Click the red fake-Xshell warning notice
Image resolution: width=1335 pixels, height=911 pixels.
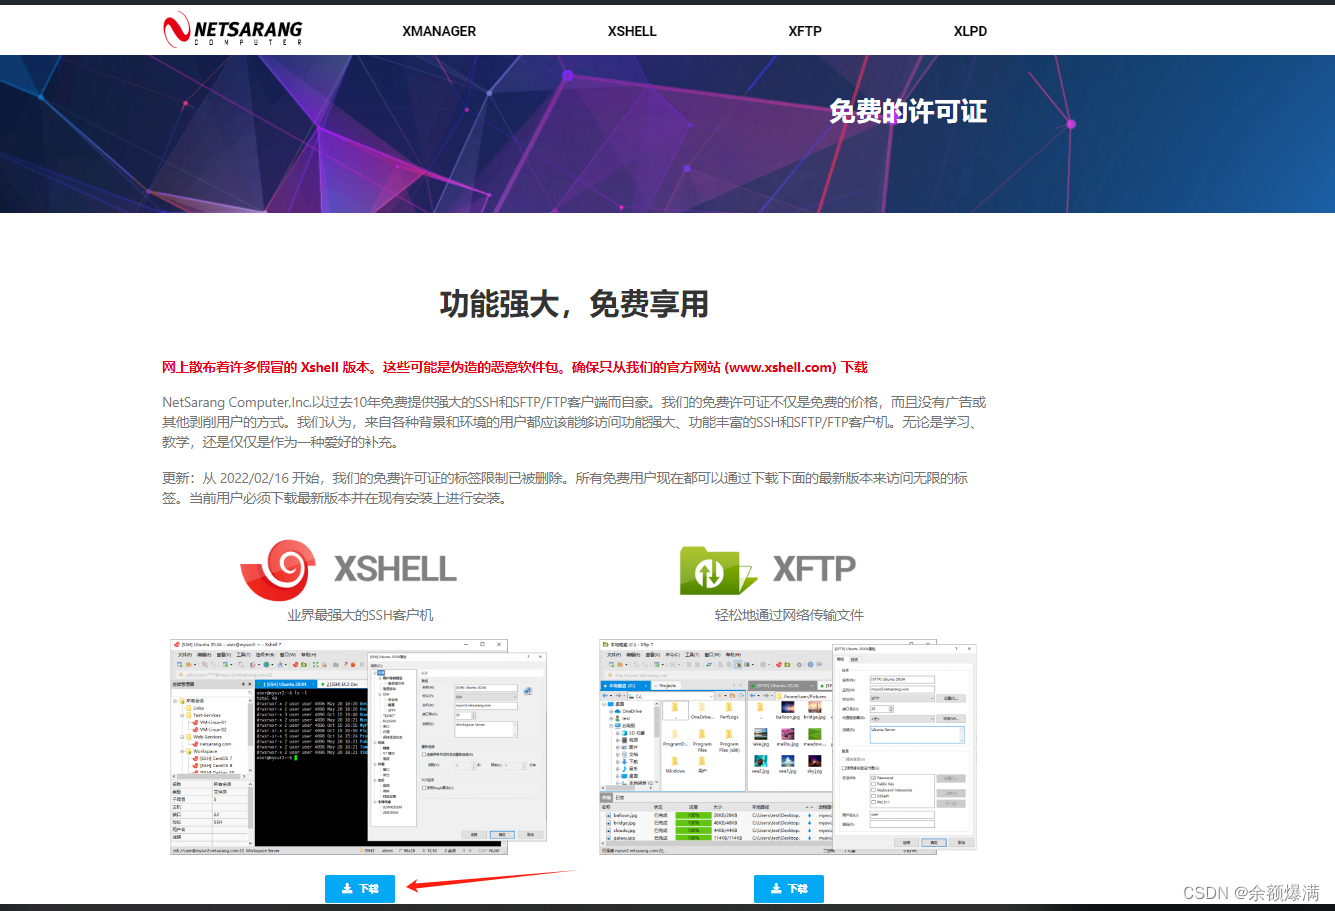(x=515, y=367)
